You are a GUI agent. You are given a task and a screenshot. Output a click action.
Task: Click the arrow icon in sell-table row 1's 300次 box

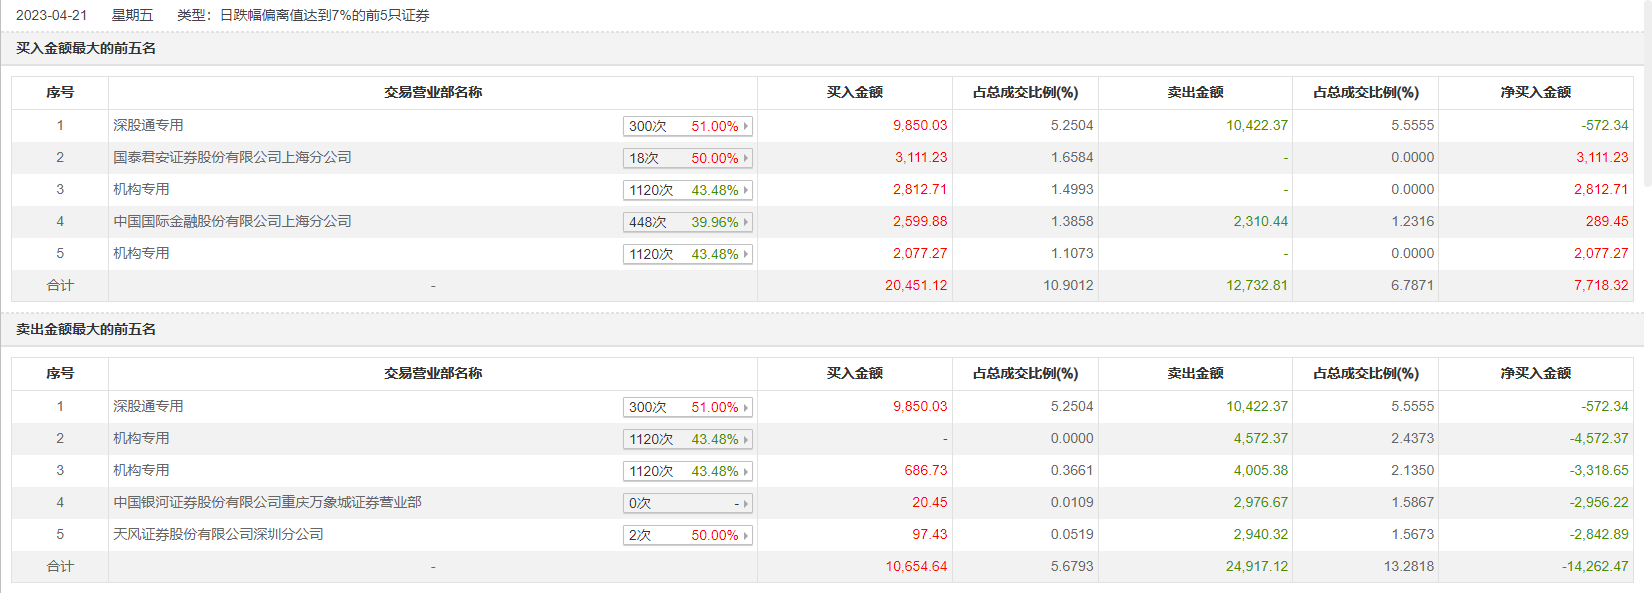(x=746, y=407)
